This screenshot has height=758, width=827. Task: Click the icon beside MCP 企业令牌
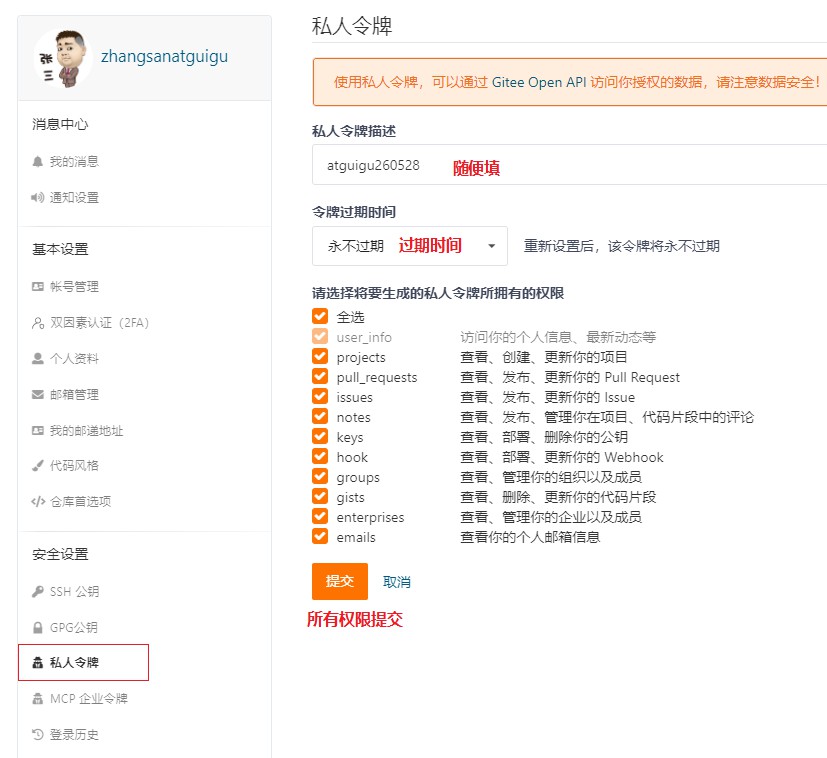(x=37, y=699)
